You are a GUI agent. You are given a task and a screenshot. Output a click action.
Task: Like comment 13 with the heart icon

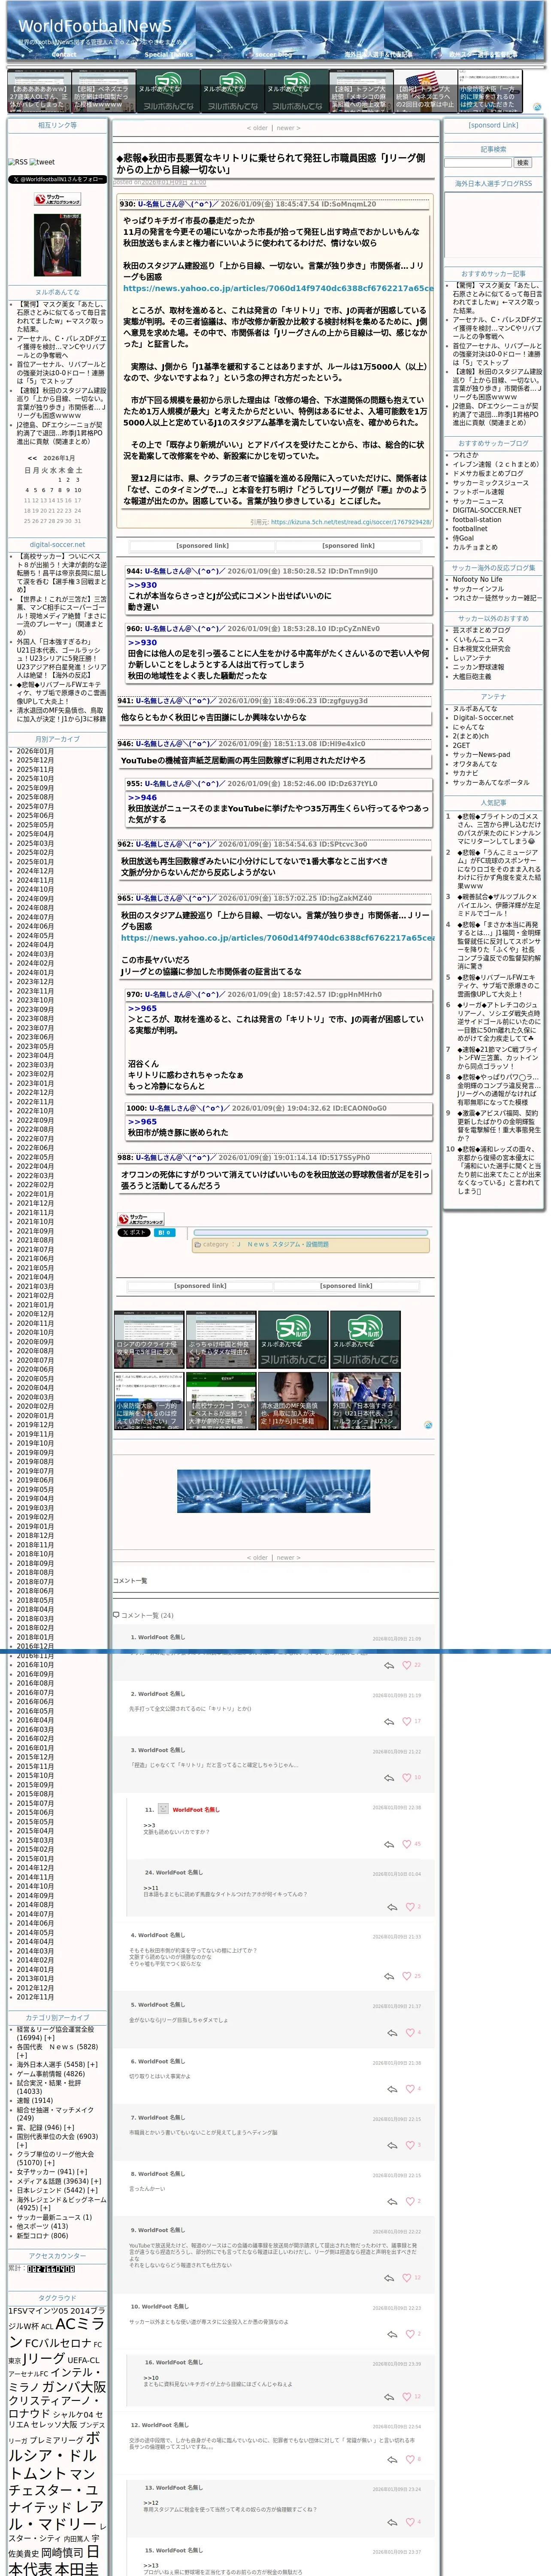coord(409,2522)
